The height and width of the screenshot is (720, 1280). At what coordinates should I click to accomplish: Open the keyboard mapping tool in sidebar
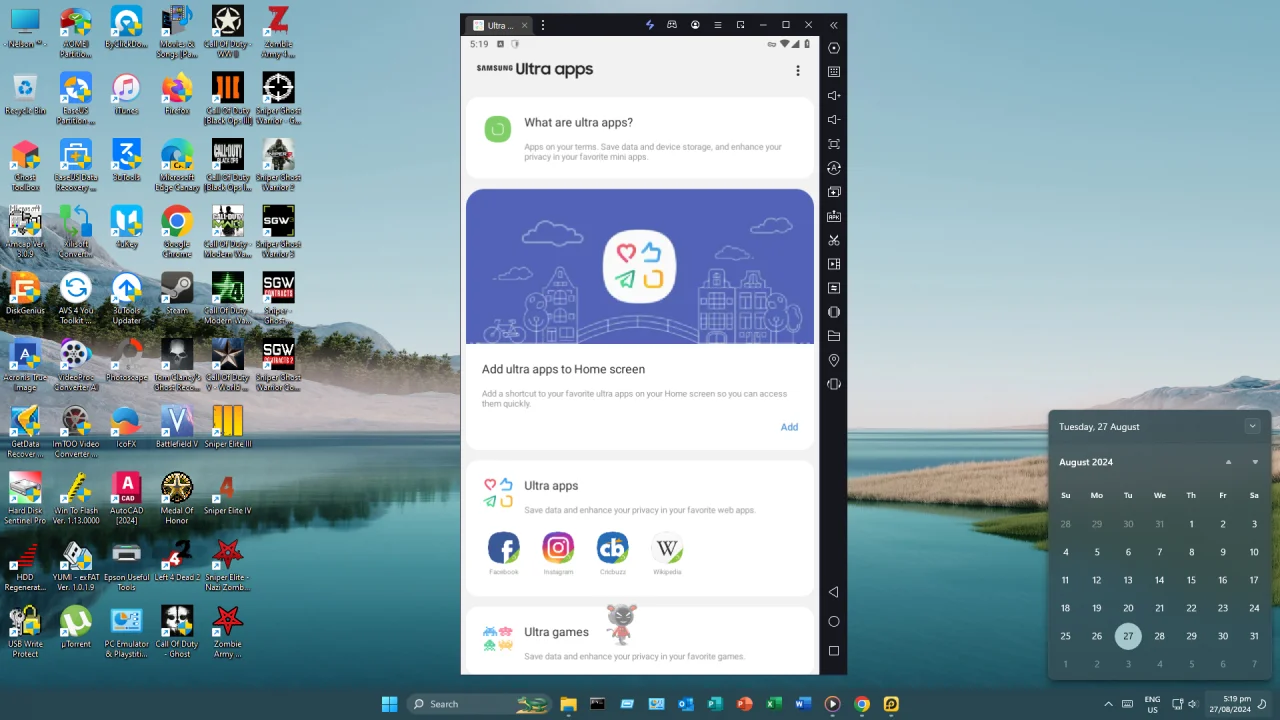(x=834, y=72)
